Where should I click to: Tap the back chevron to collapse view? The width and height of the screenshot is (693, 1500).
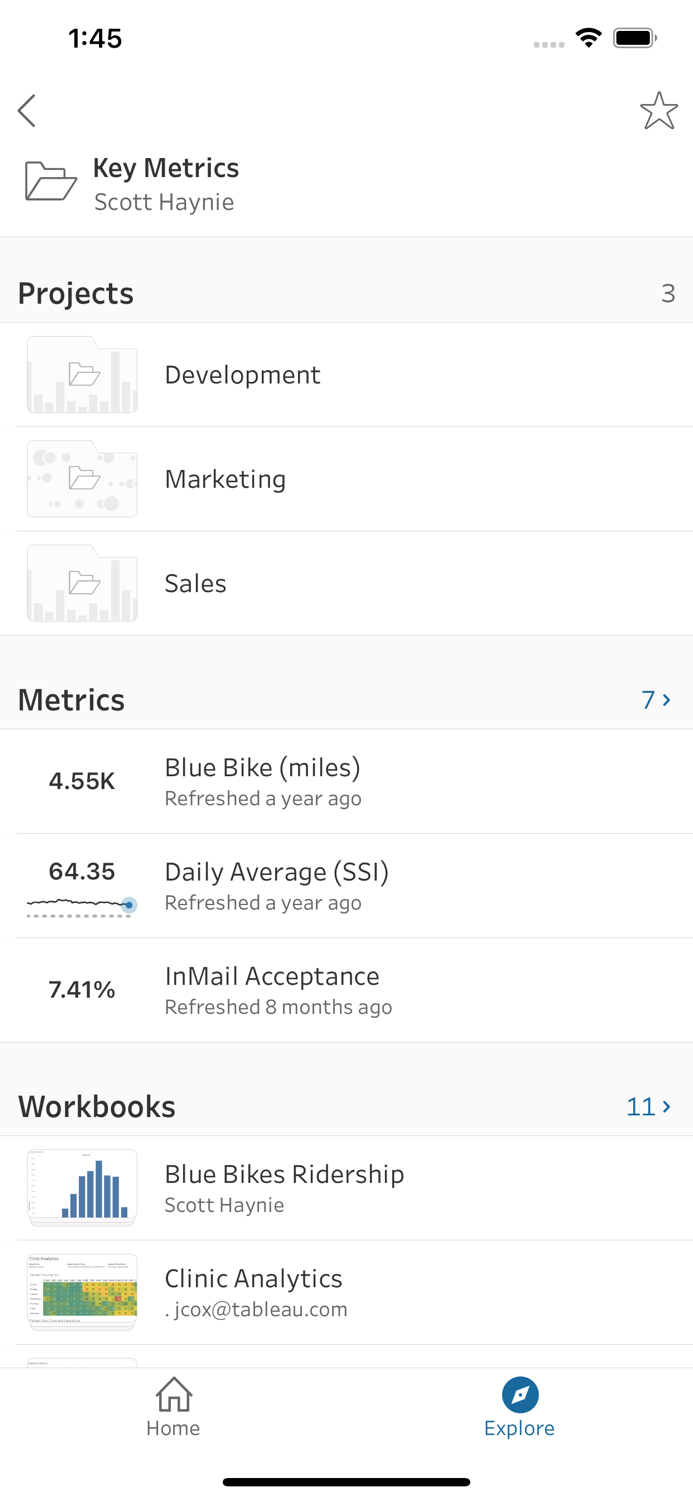coord(27,110)
